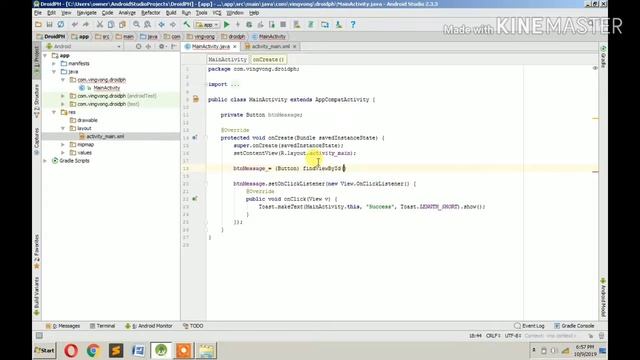640x360 pixels.
Task: Click the Open folder toolbar icon
Action: (x=38, y=25)
